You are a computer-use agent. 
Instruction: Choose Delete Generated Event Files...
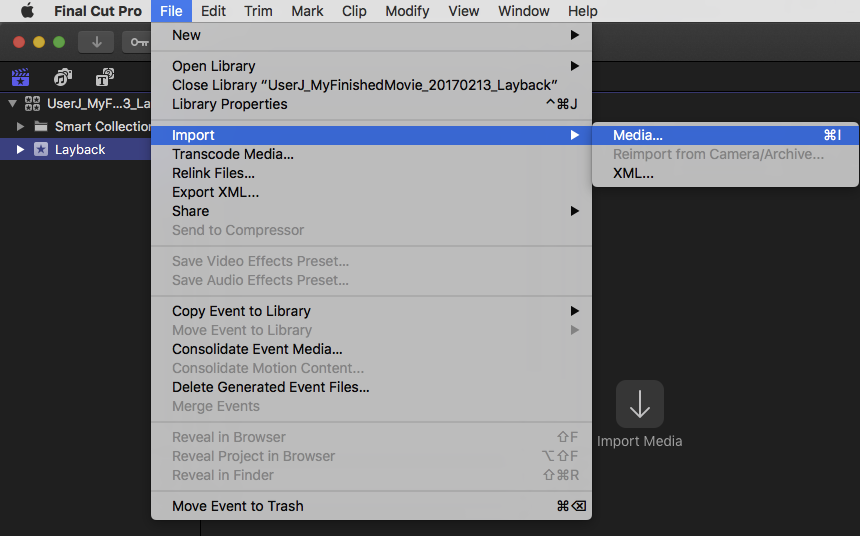point(371,387)
